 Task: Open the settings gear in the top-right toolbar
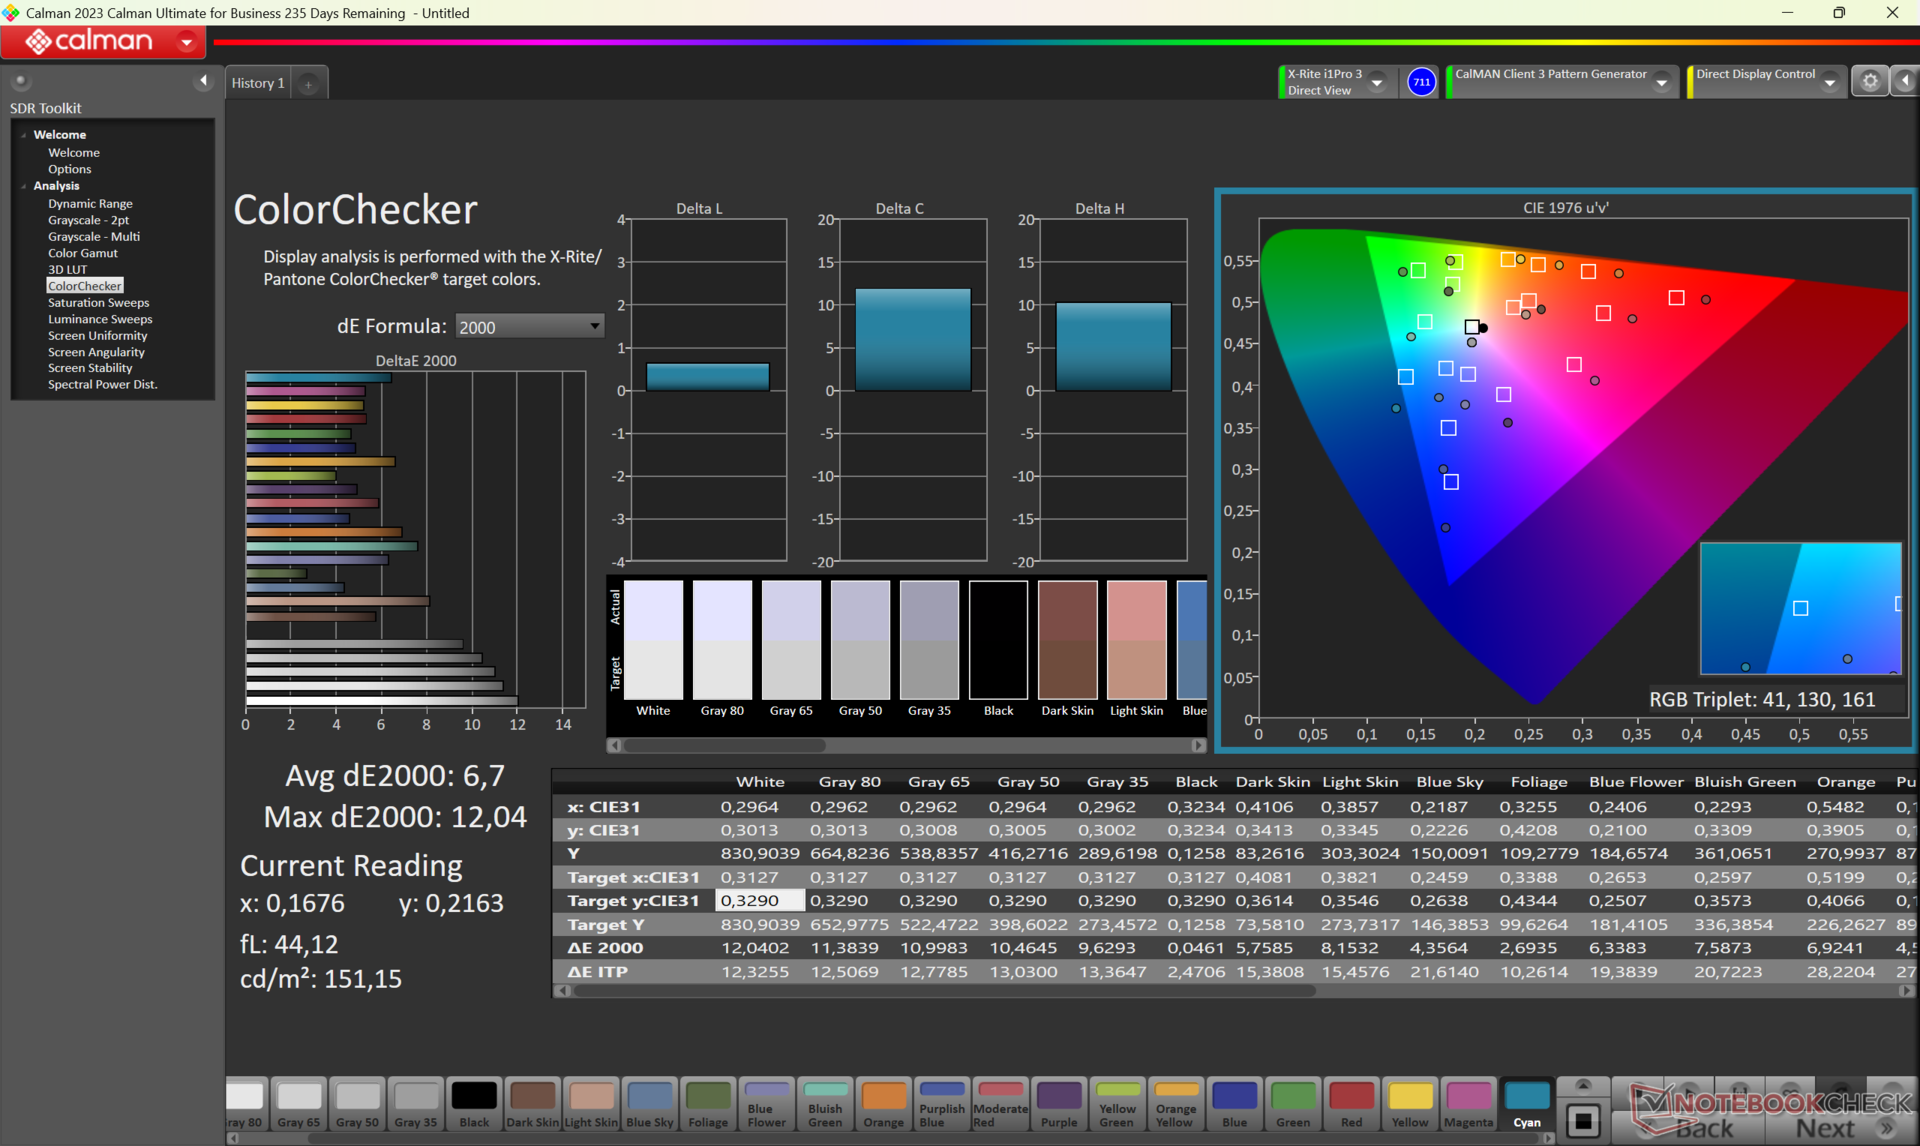coord(1869,82)
